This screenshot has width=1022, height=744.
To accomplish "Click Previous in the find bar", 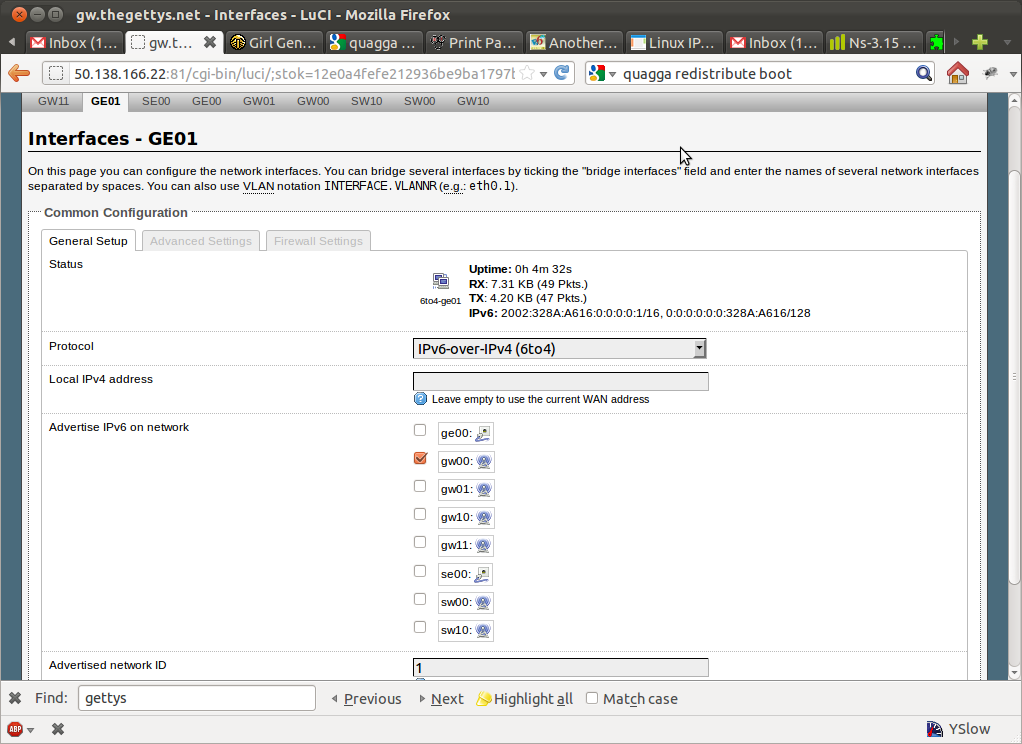I will point(366,699).
